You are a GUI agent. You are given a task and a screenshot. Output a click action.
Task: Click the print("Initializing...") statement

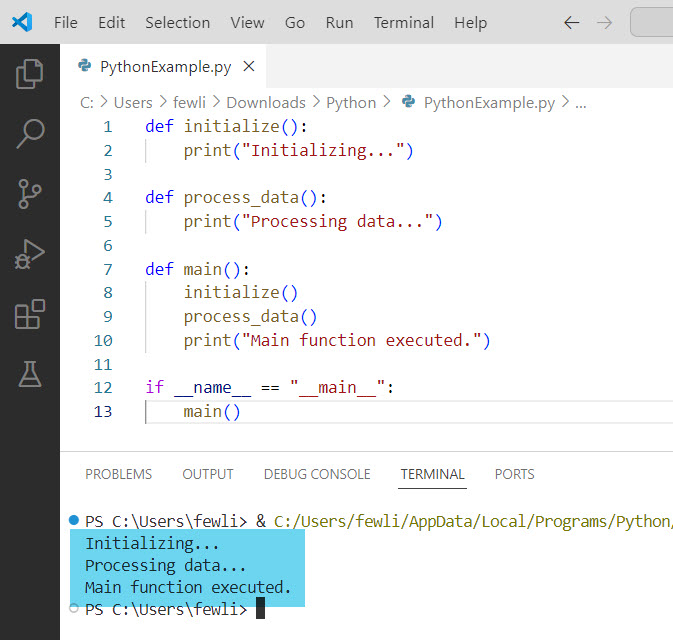(x=298, y=151)
